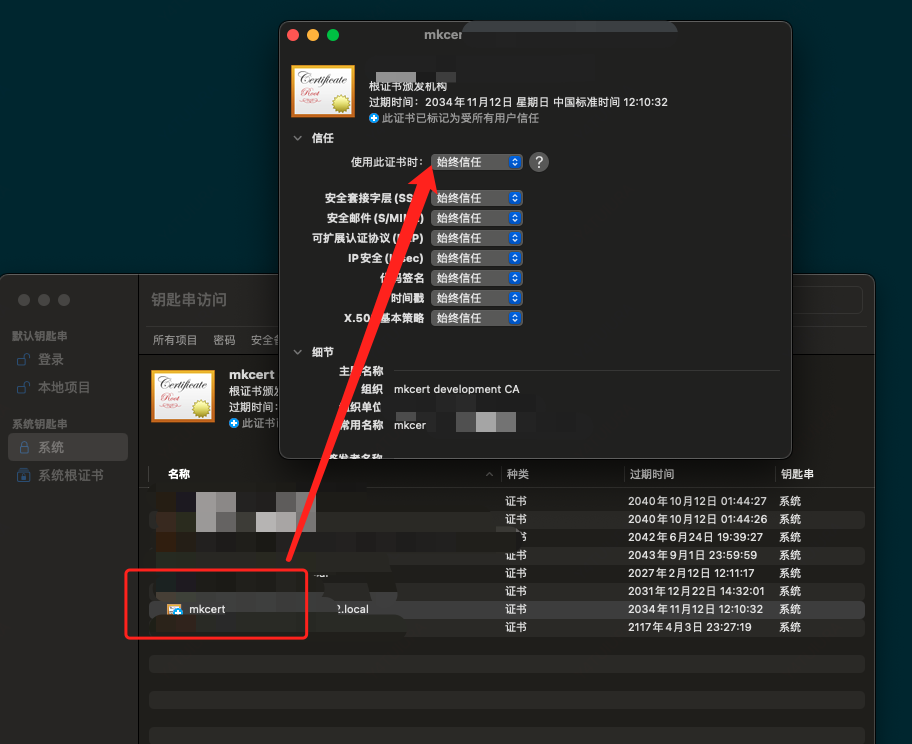This screenshot has height=744, width=912.
Task: Click blue plus trust badge in mkcert dialog
Action: 374,118
